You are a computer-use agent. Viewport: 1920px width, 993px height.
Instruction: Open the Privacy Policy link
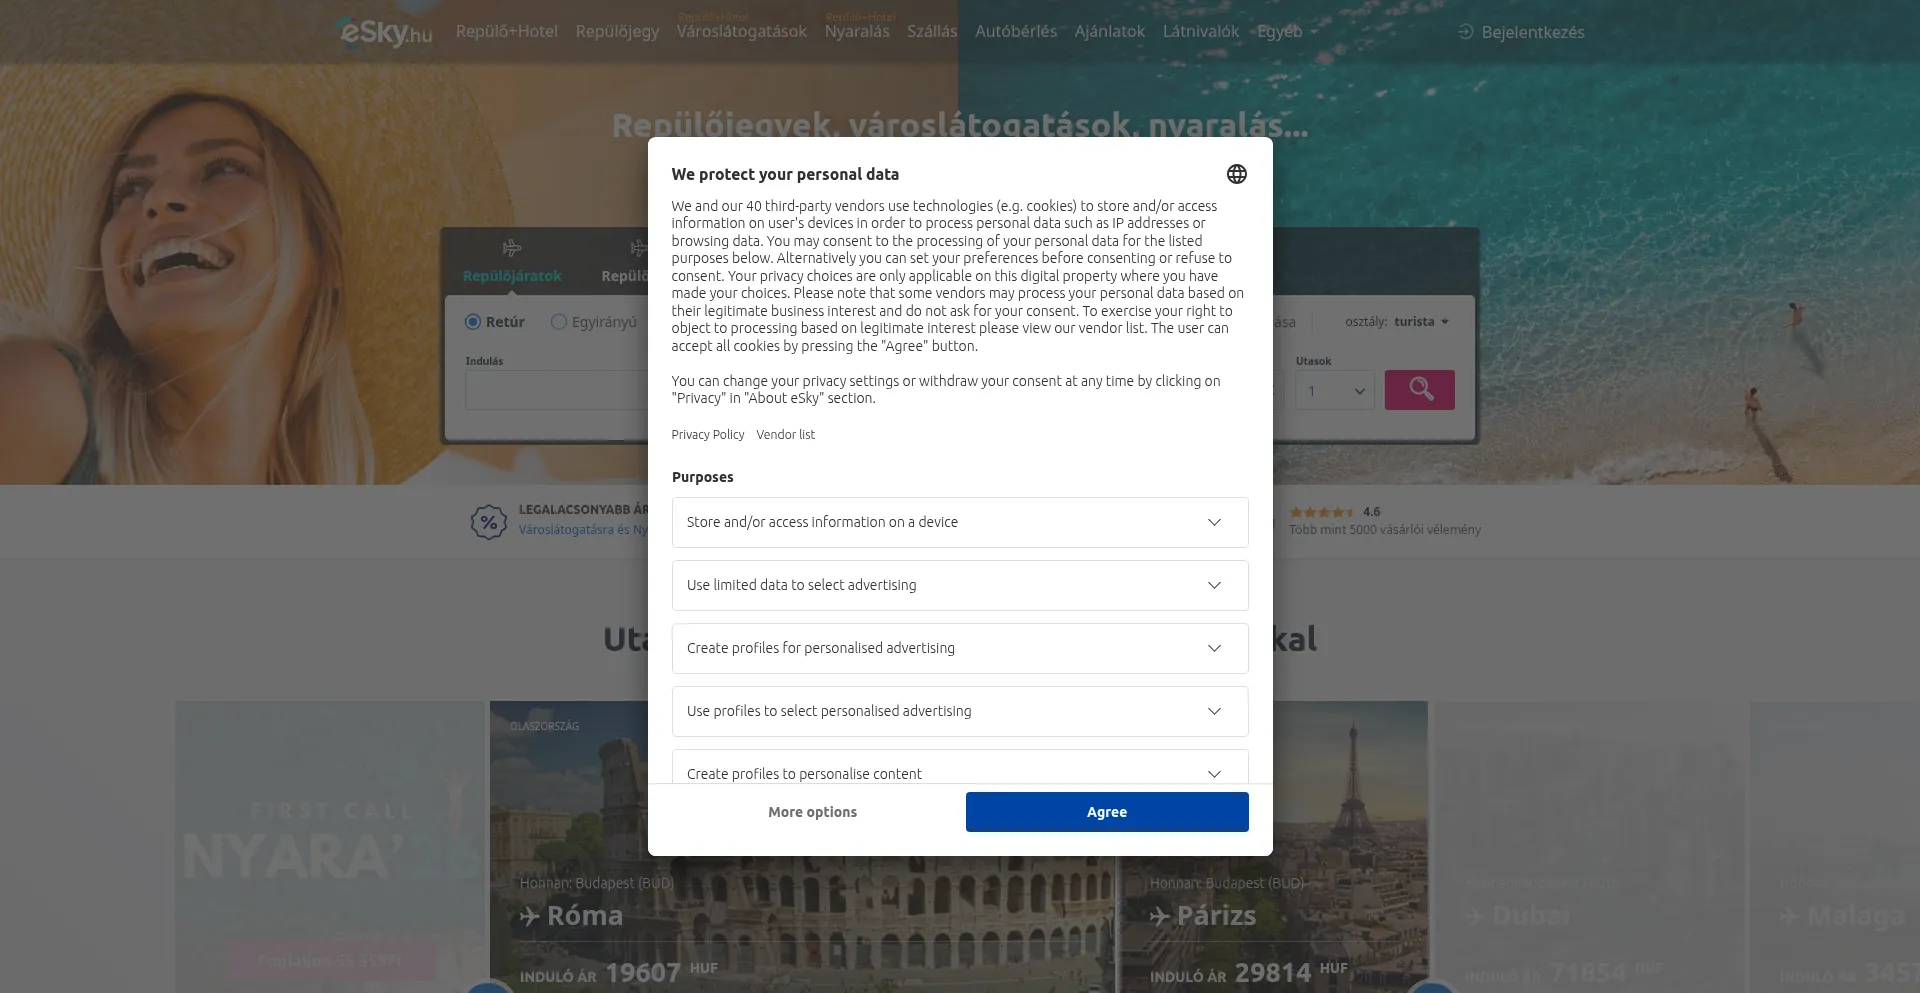click(x=707, y=435)
